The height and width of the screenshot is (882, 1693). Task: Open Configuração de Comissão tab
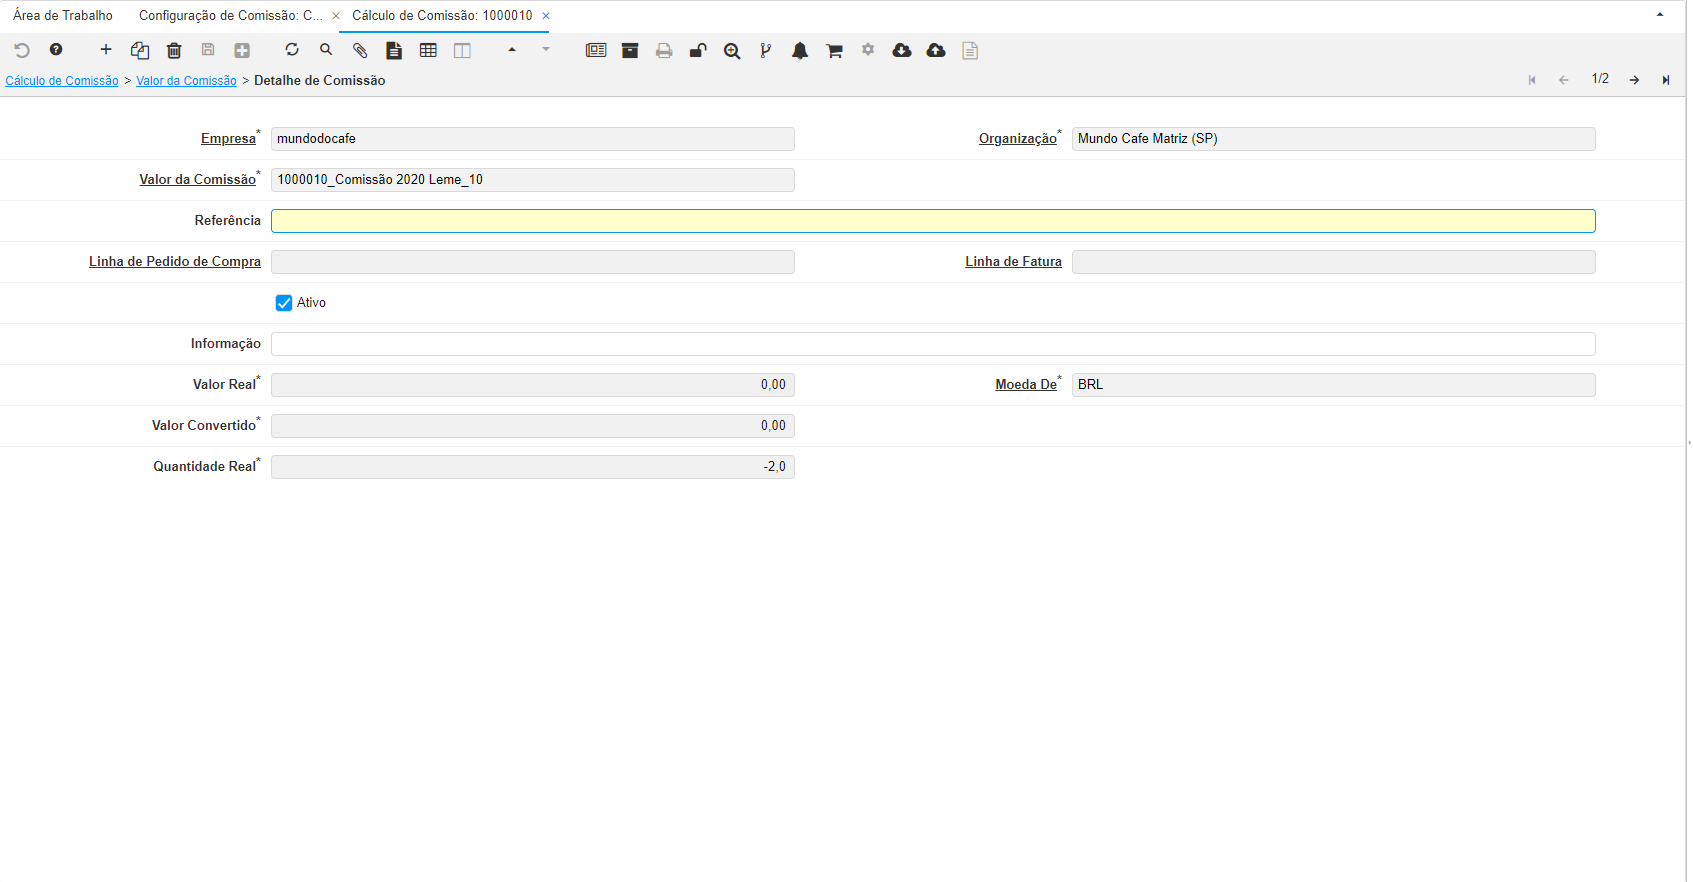230,16
